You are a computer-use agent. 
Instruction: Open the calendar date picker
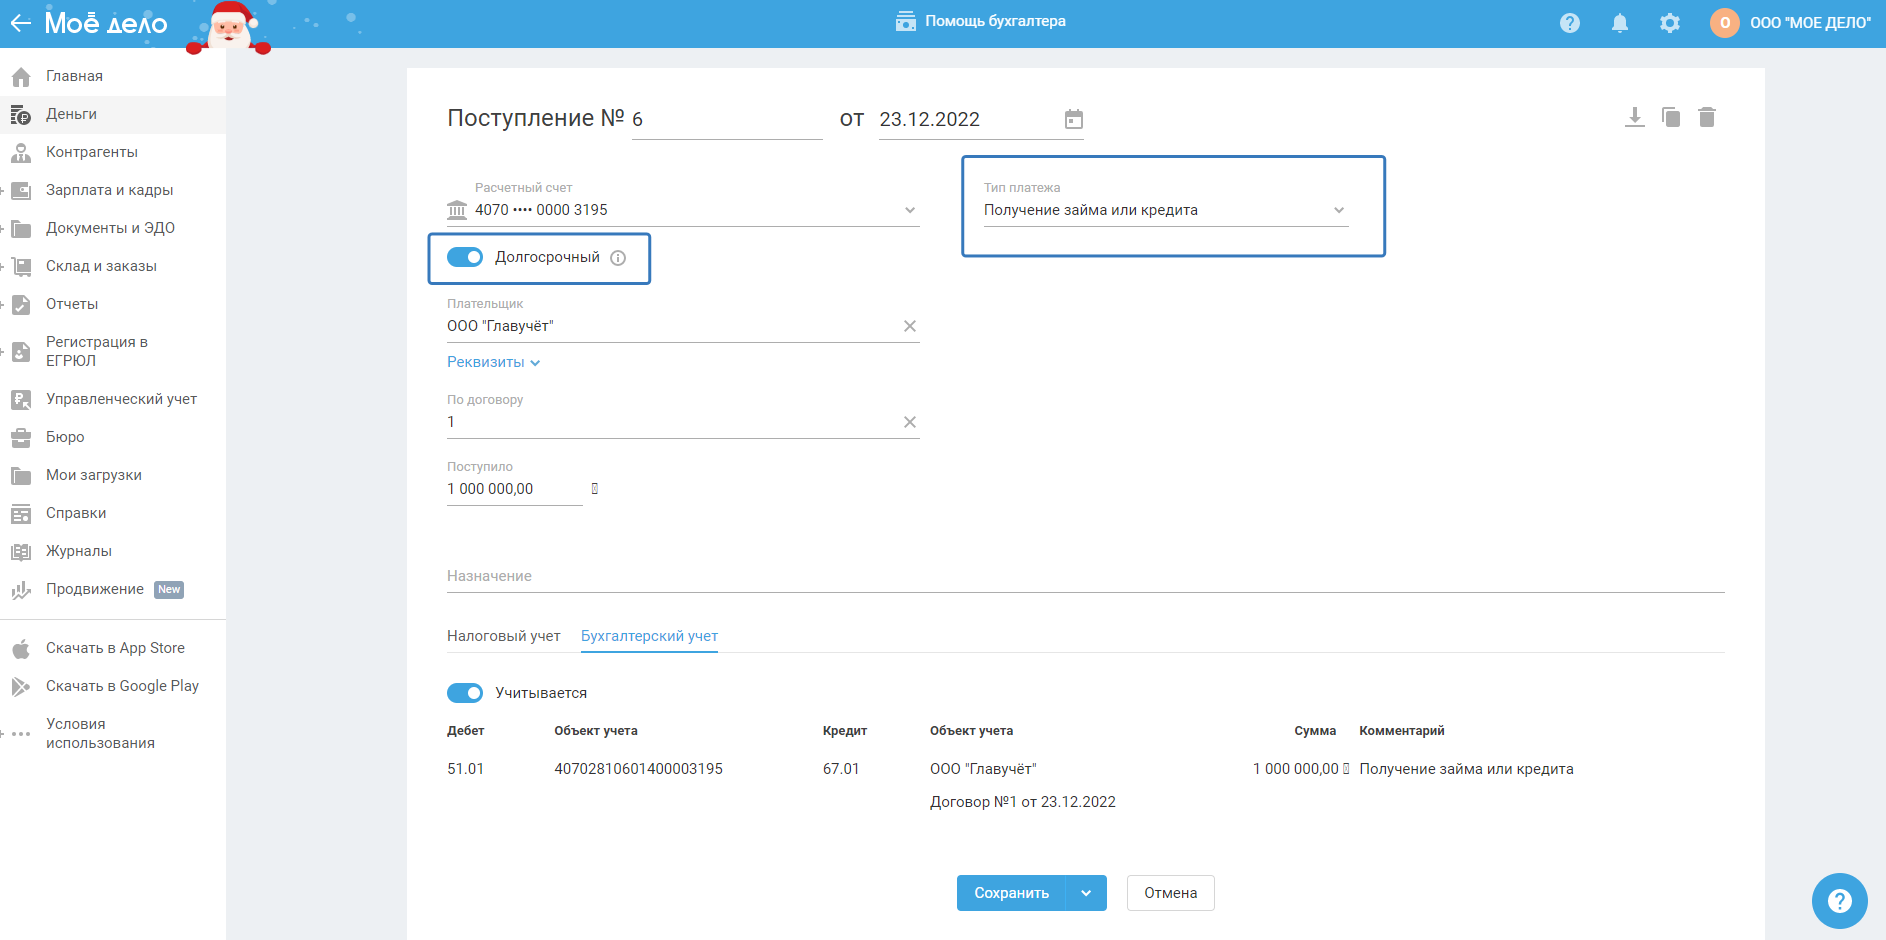[x=1073, y=119]
